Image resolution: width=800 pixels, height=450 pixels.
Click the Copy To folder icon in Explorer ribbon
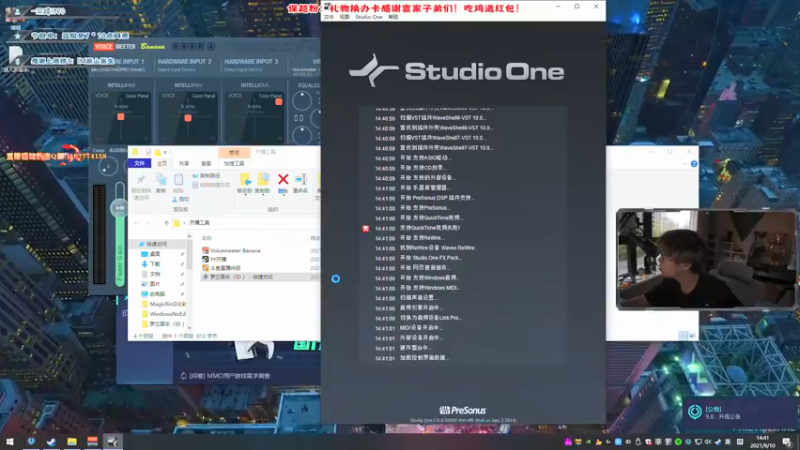263,179
